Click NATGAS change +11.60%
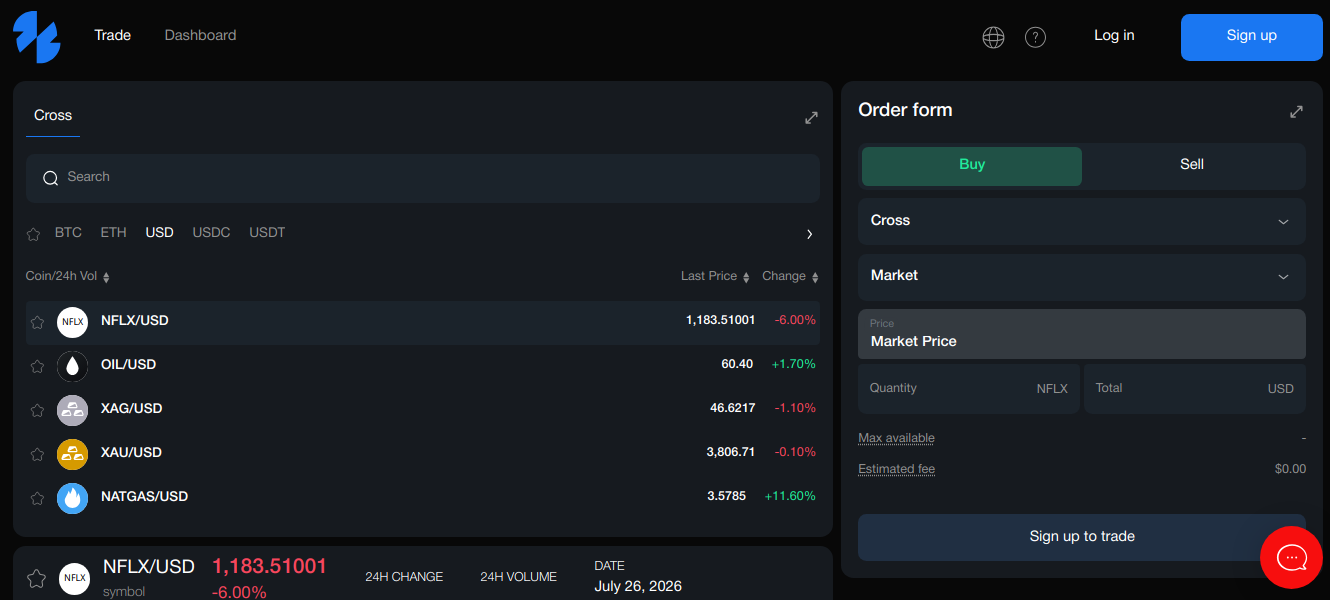The width and height of the screenshot is (1330, 600). tap(790, 496)
